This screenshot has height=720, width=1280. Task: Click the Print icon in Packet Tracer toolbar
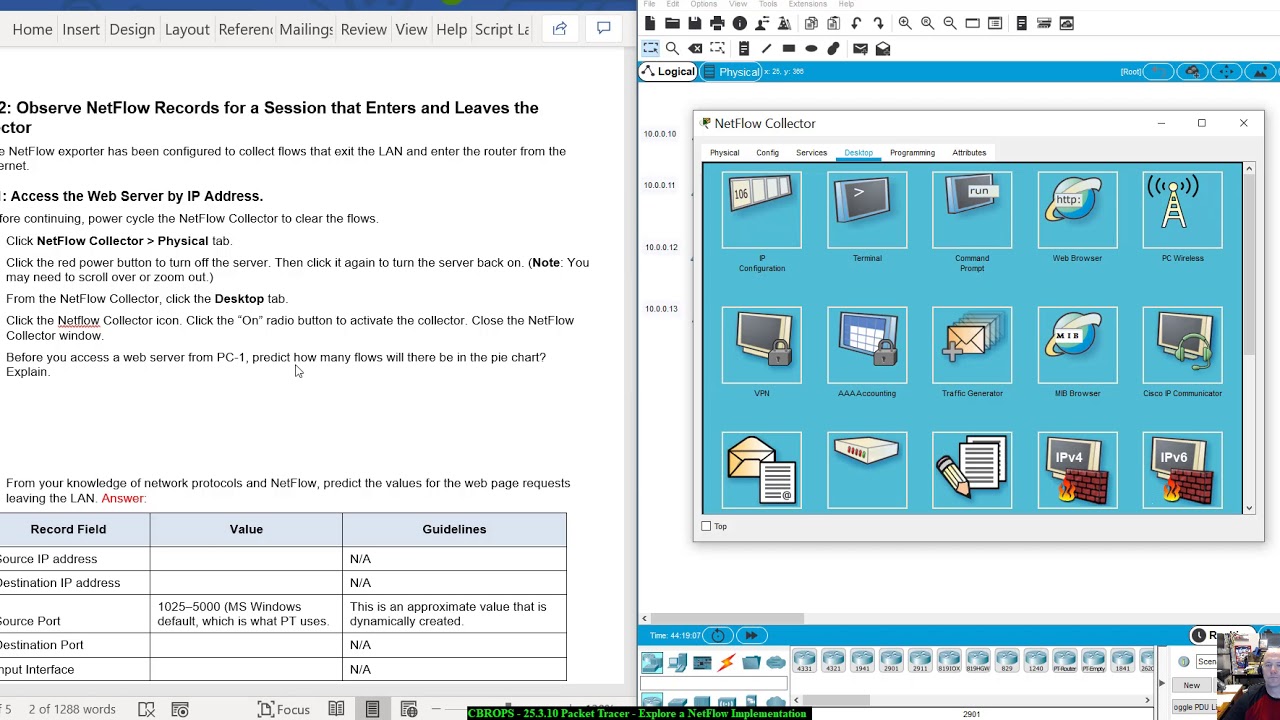click(x=717, y=23)
